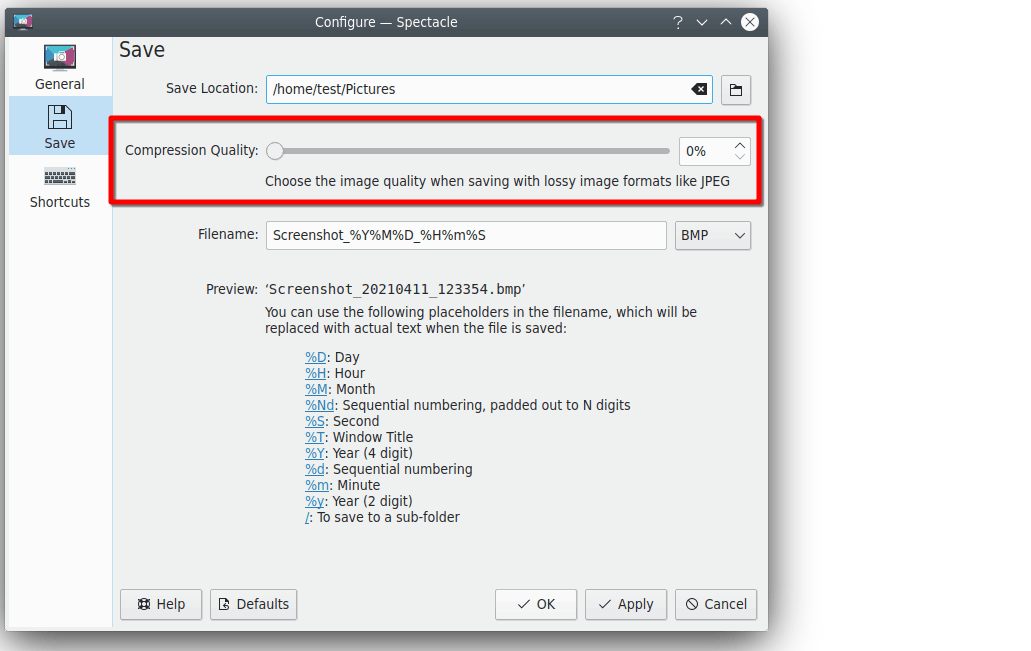1031x651 pixels.
Task: Insert the %Nd padded numbering placeholder
Action: 320,405
